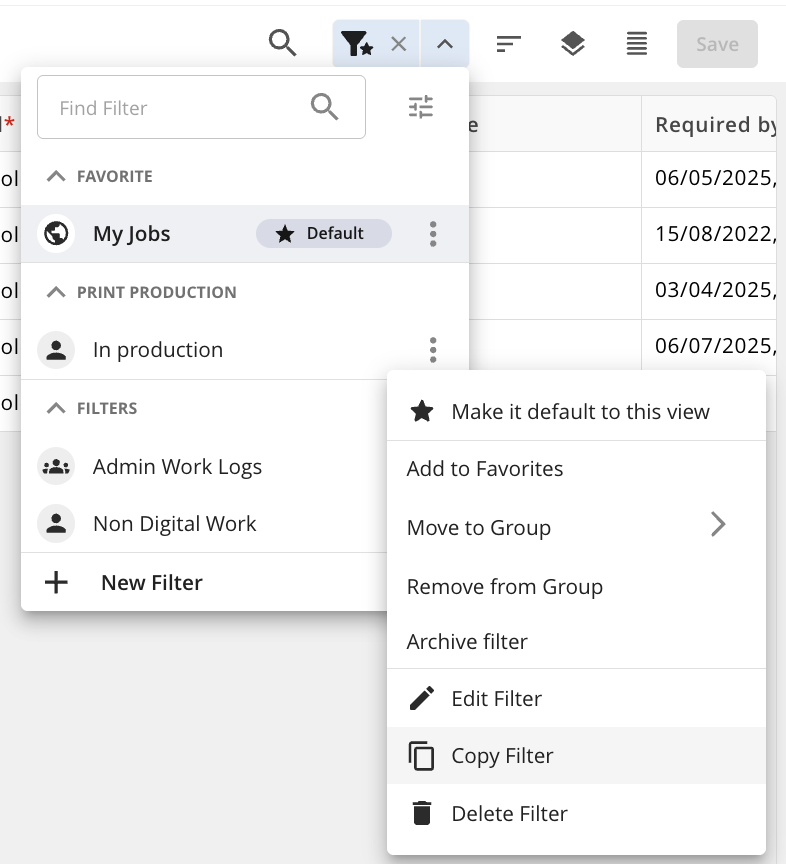Image resolution: width=786 pixels, height=864 pixels.
Task: Choose Add to Favorites
Action: point(576,469)
